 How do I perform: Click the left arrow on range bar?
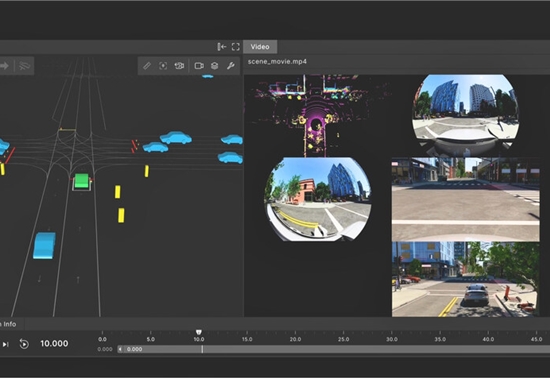(x=120, y=349)
